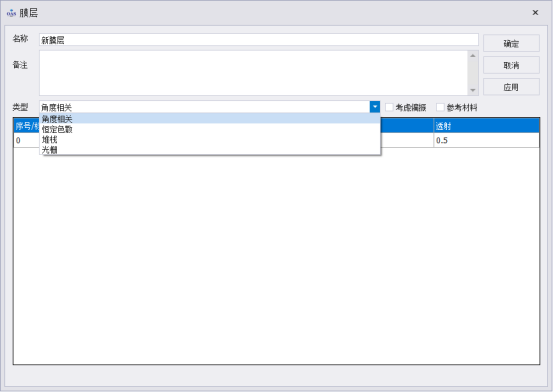Collapse the 类型 dropdown via its arrow
Screen dimensions: 554x392
tap(375, 107)
